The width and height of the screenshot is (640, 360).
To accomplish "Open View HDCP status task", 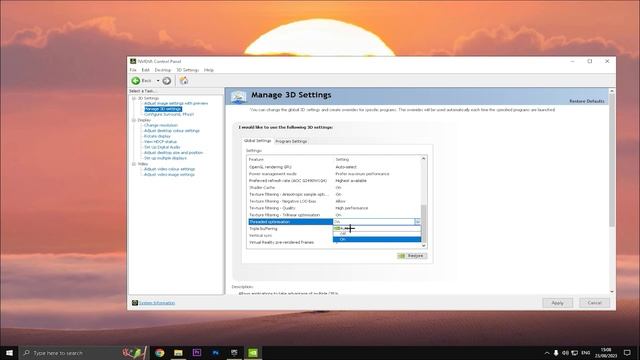I will (160, 142).
